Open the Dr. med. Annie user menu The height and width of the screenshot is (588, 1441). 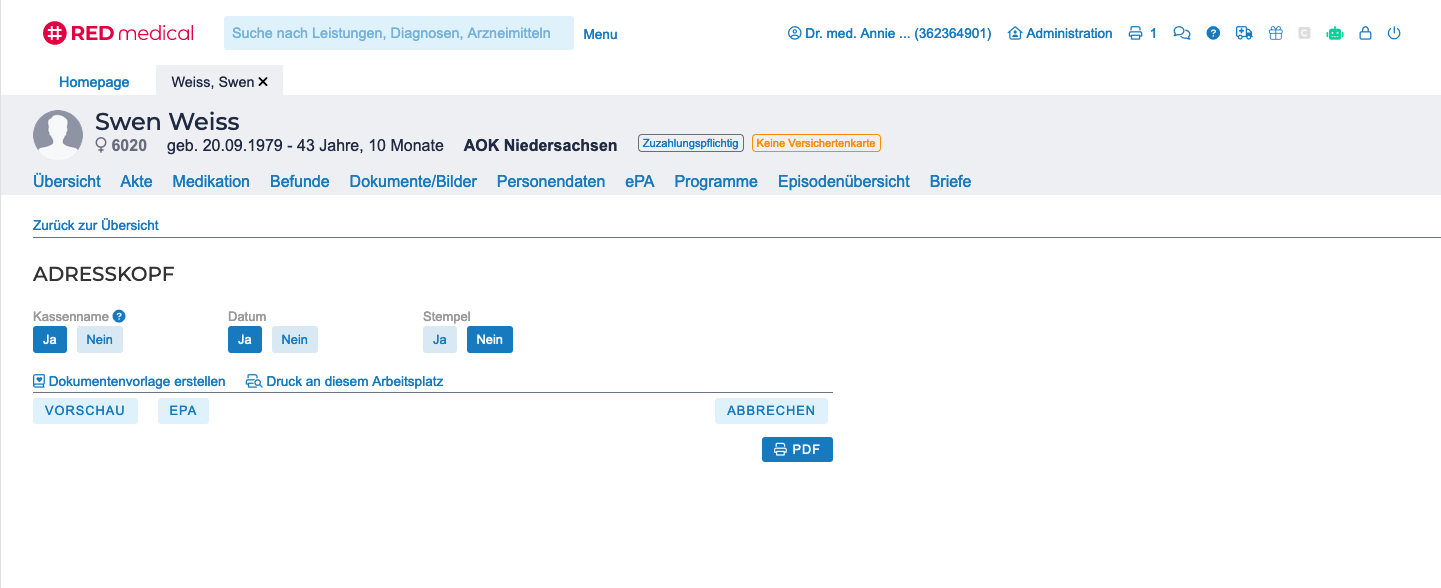pyautogui.click(x=889, y=33)
